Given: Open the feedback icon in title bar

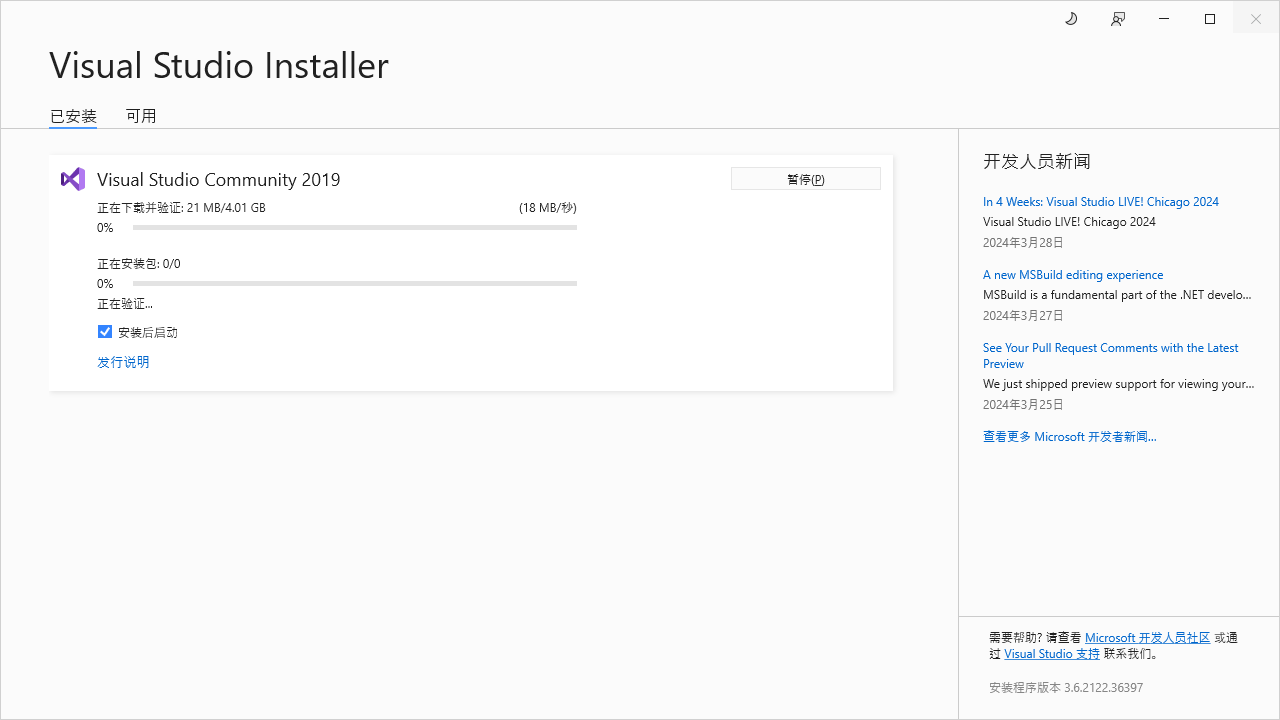Looking at the screenshot, I should tap(1118, 19).
